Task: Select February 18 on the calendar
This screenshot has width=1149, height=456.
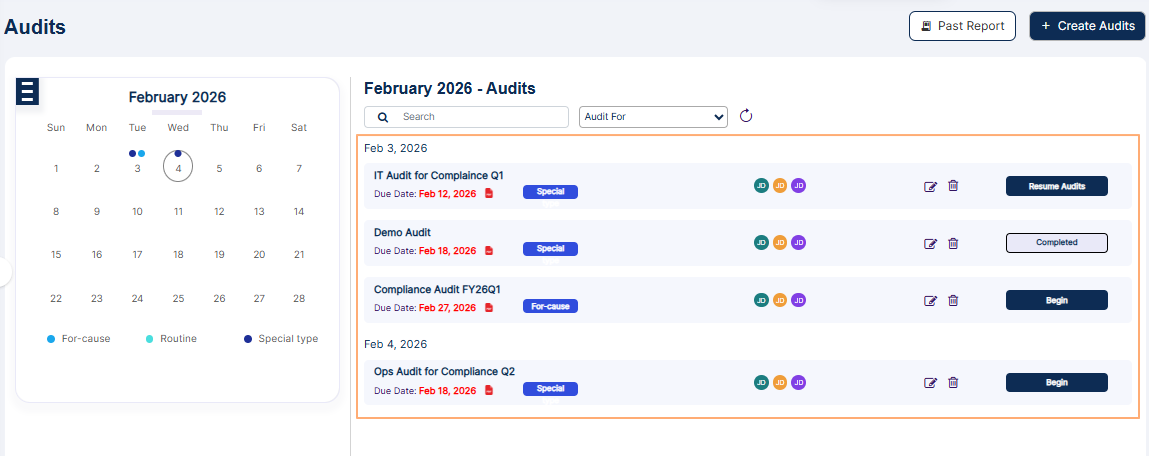Action: 178,254
